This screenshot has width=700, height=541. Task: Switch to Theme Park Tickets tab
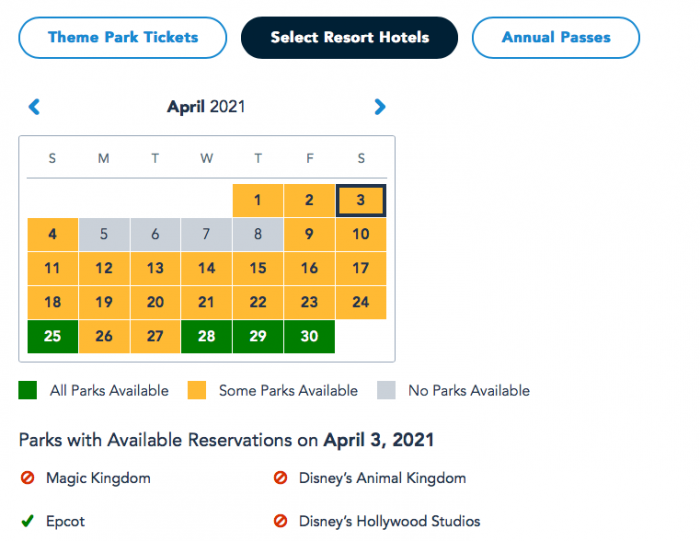(123, 38)
